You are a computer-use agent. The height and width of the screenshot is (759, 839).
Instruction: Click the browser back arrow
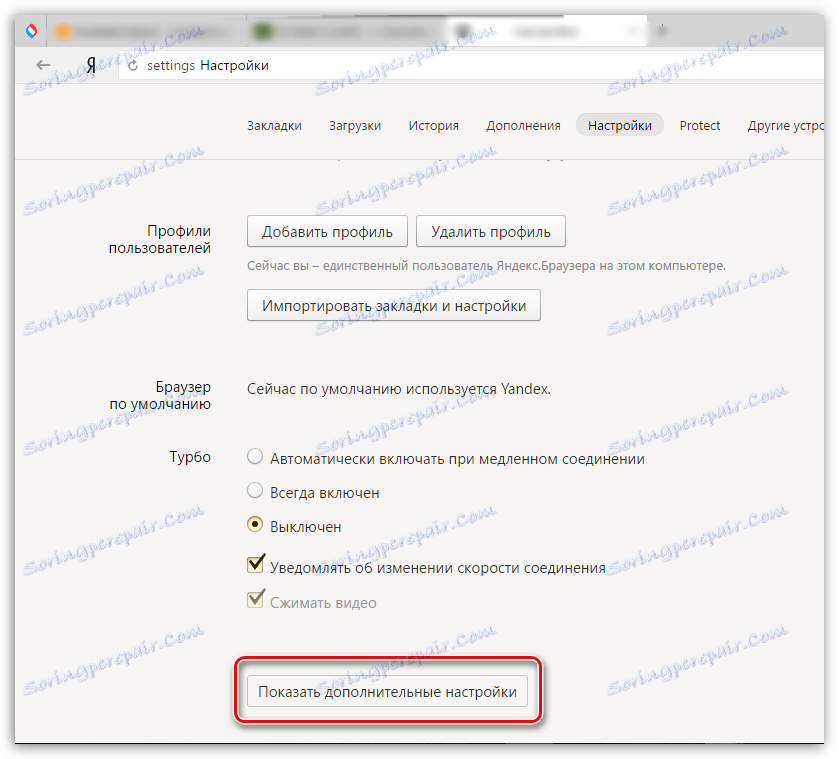point(43,65)
